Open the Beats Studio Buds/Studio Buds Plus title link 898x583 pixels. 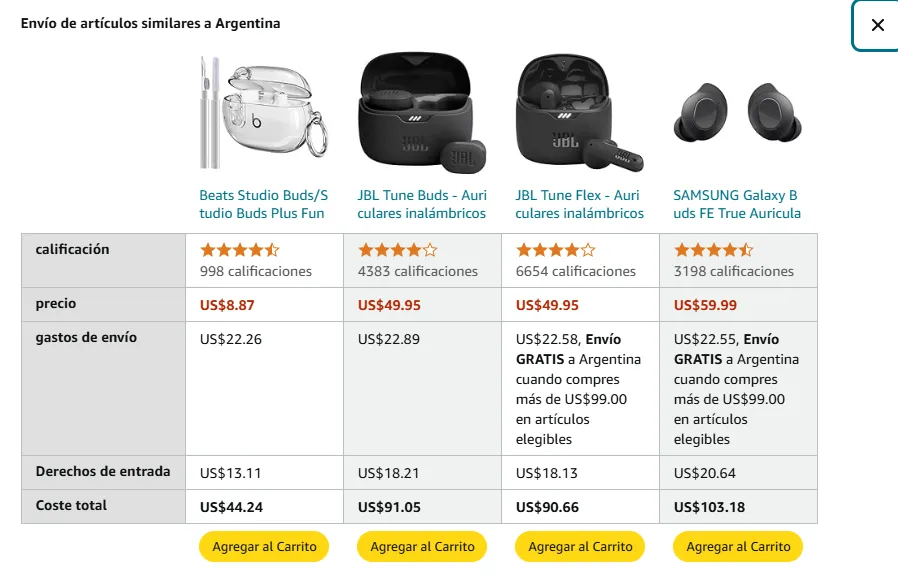[x=264, y=204]
